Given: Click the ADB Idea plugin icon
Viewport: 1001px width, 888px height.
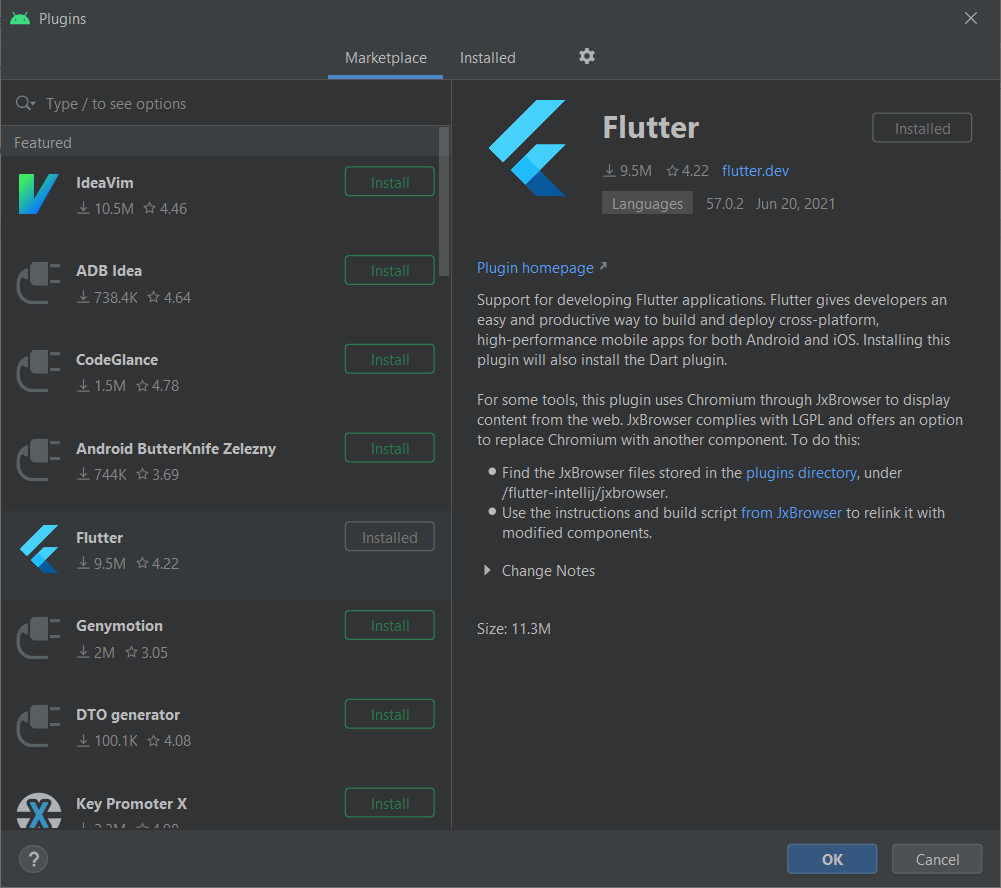Looking at the screenshot, I should point(38,283).
